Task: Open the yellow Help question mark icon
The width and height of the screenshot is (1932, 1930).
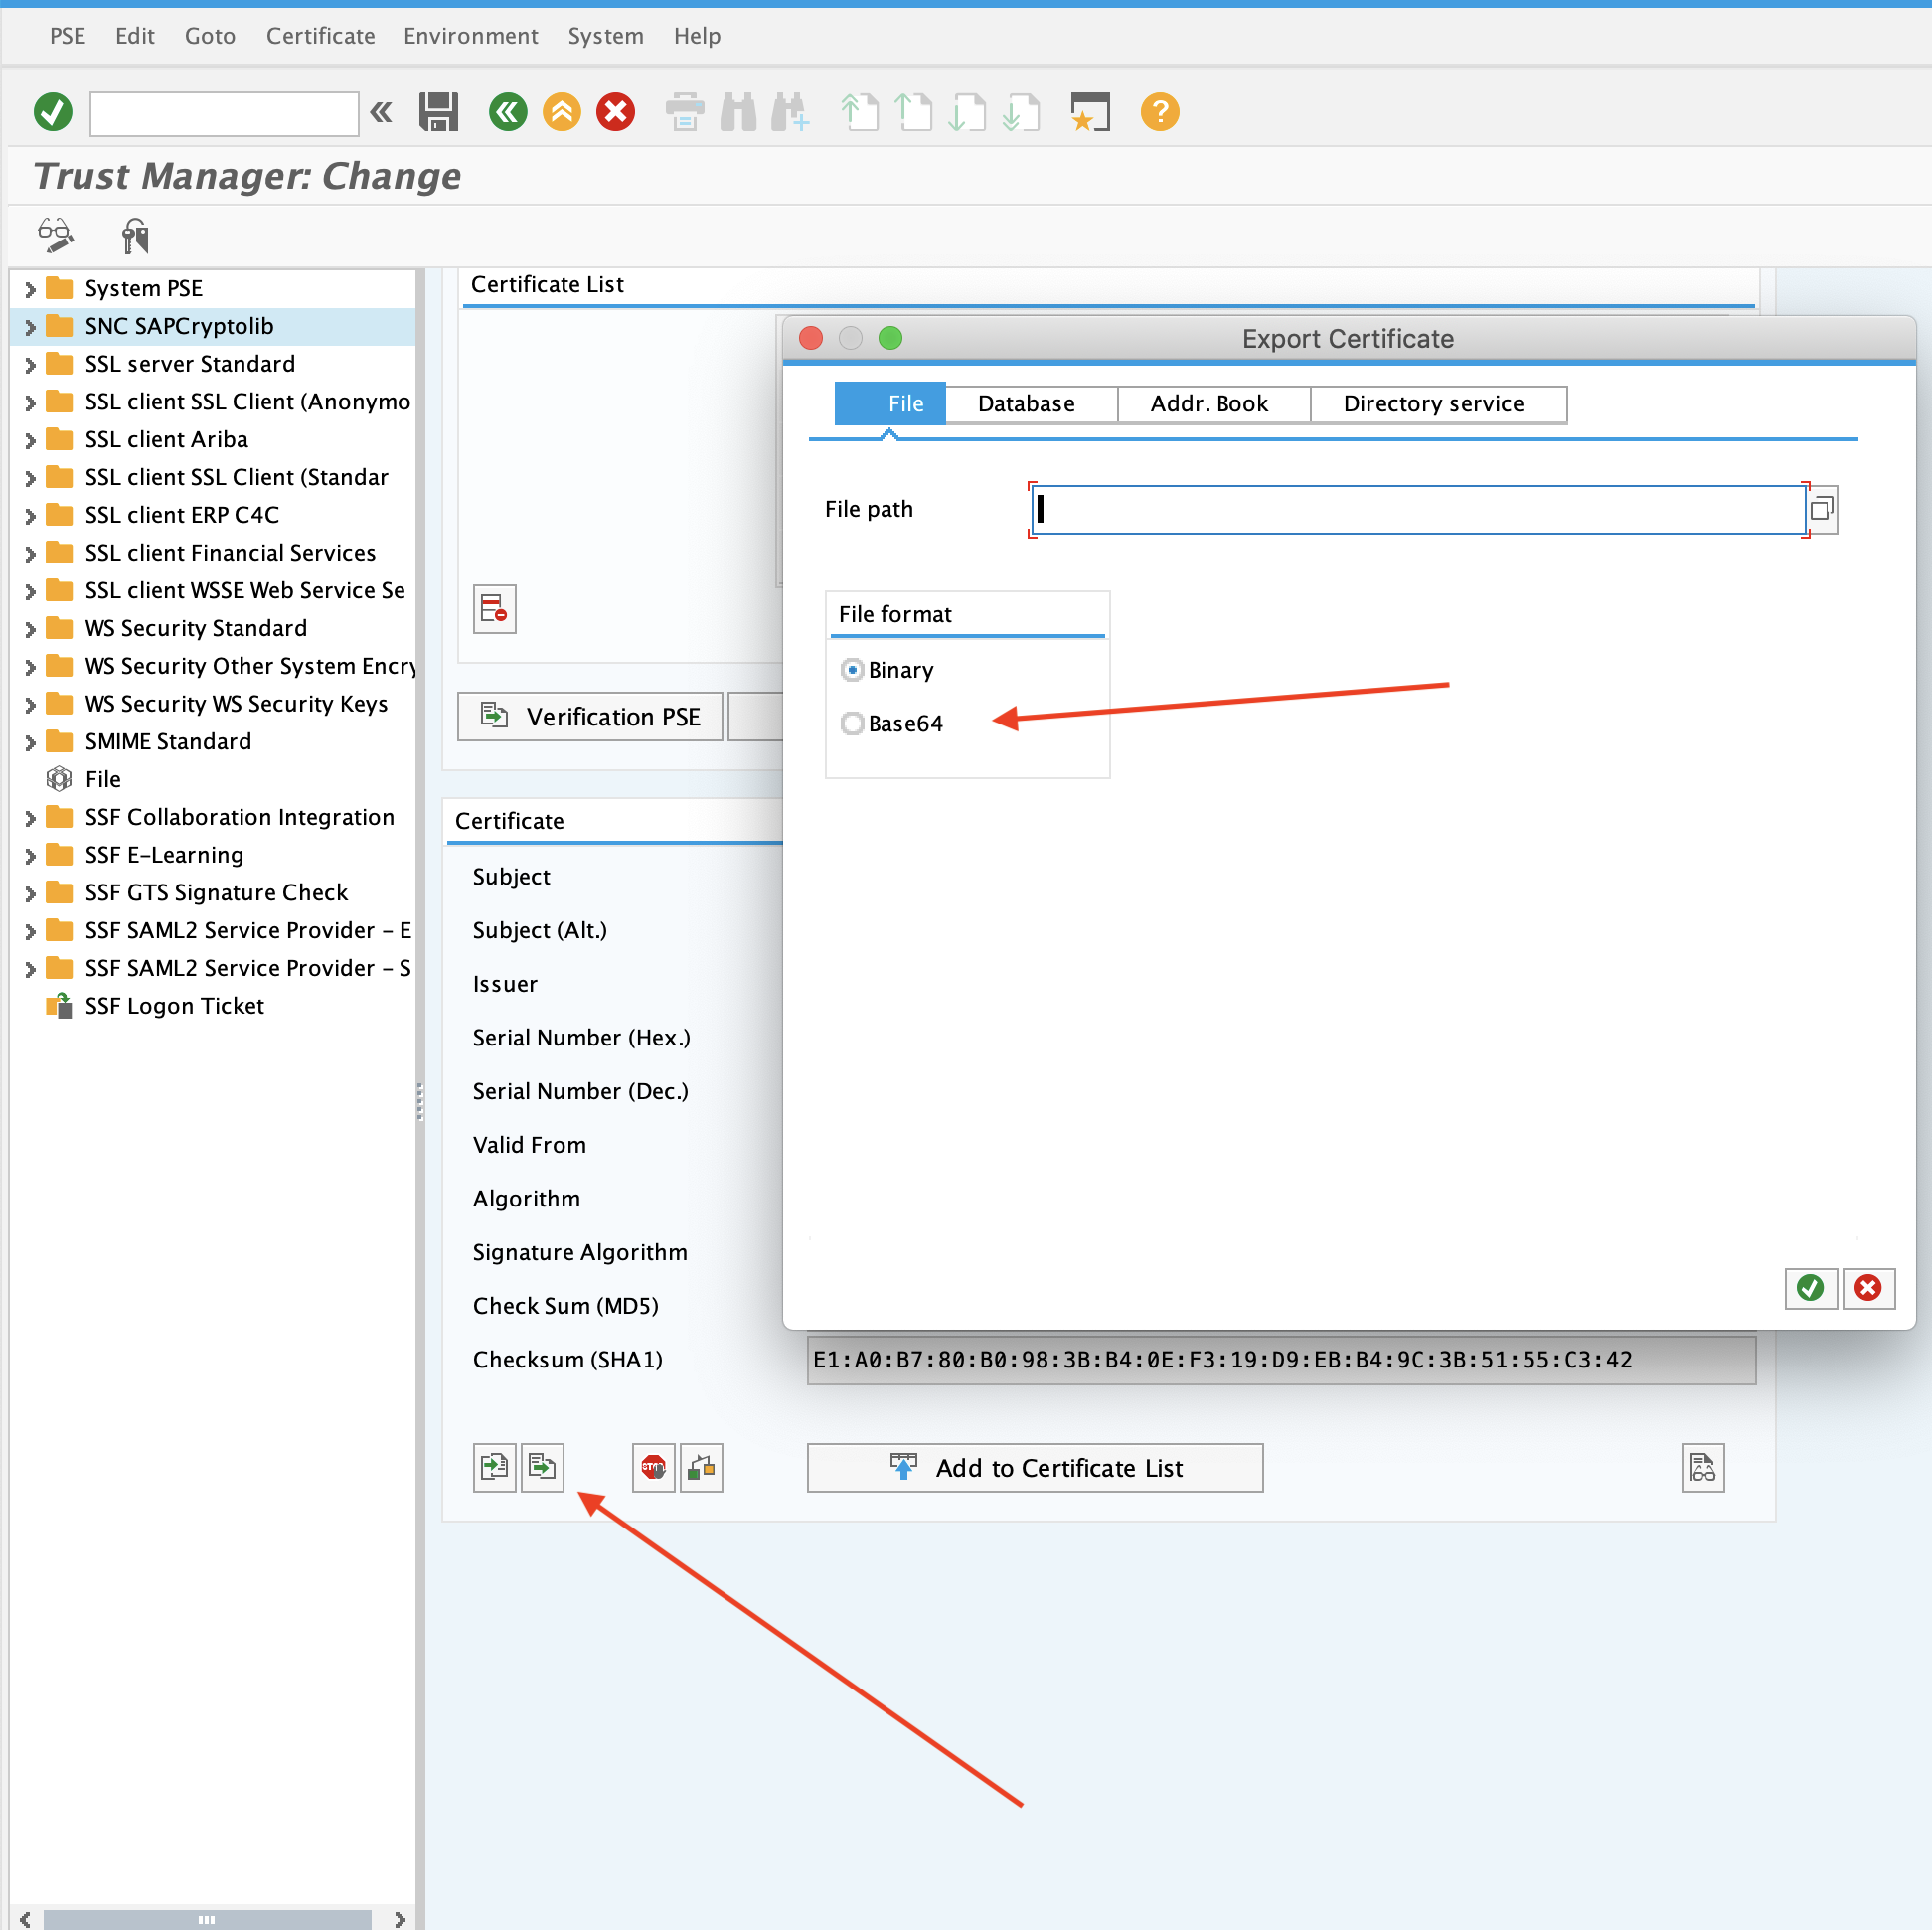Action: [1160, 112]
